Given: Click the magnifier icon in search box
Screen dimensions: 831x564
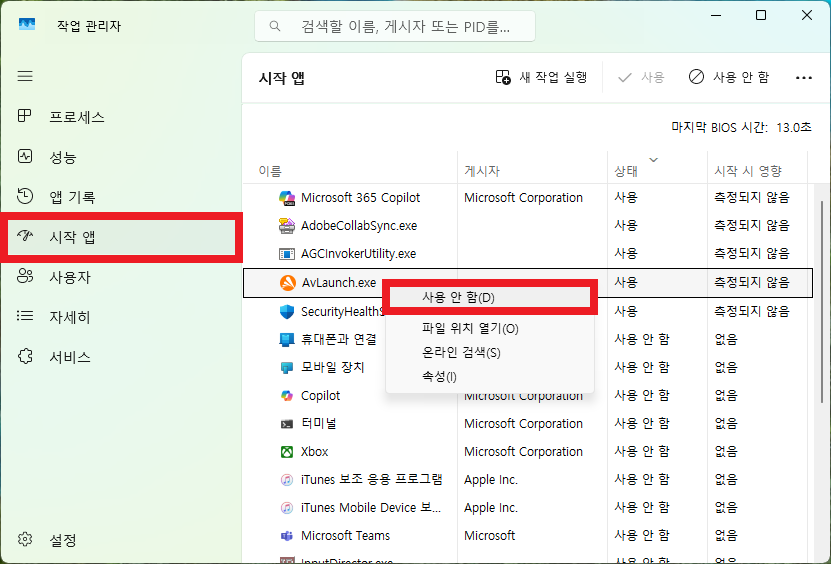Looking at the screenshot, I should point(275,26).
